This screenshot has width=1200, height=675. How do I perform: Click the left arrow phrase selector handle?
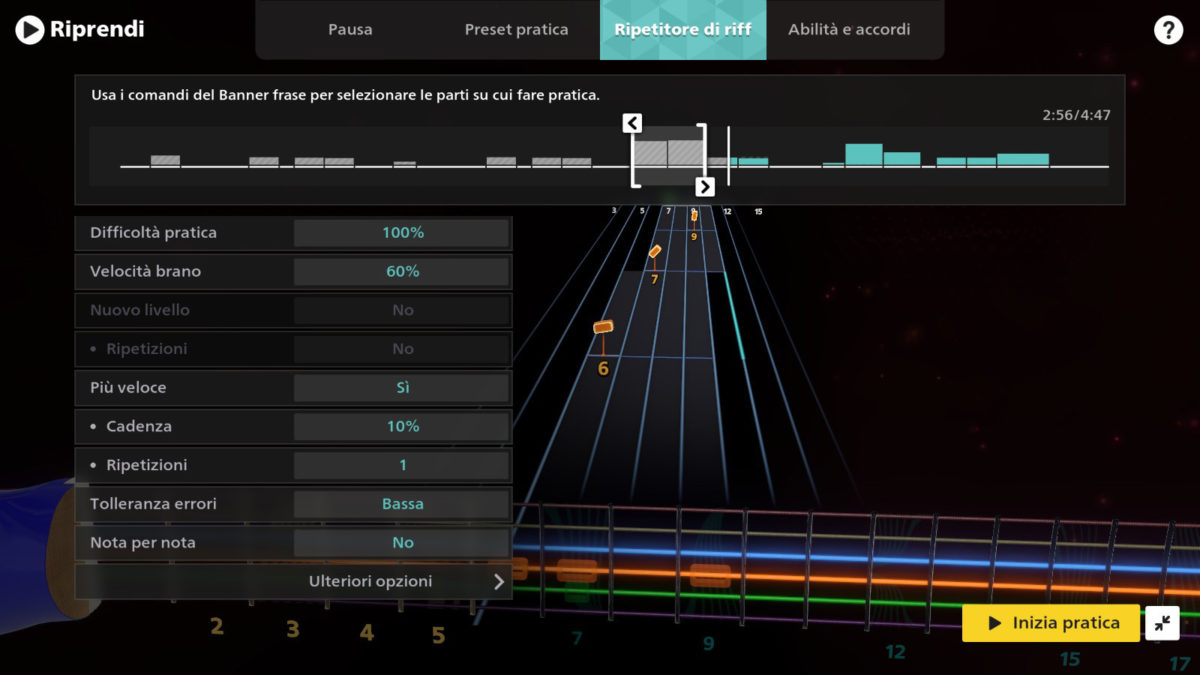[632, 123]
